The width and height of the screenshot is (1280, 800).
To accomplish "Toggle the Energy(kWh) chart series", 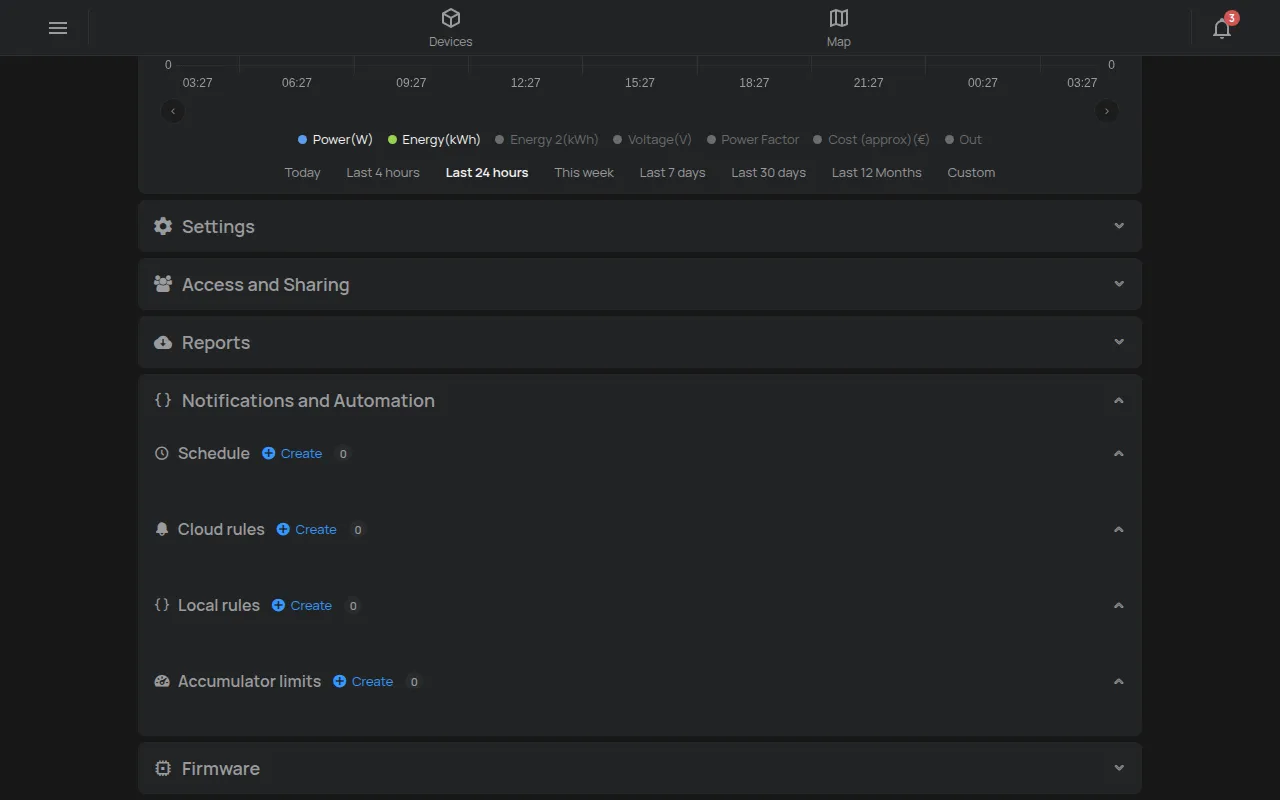I will point(434,140).
